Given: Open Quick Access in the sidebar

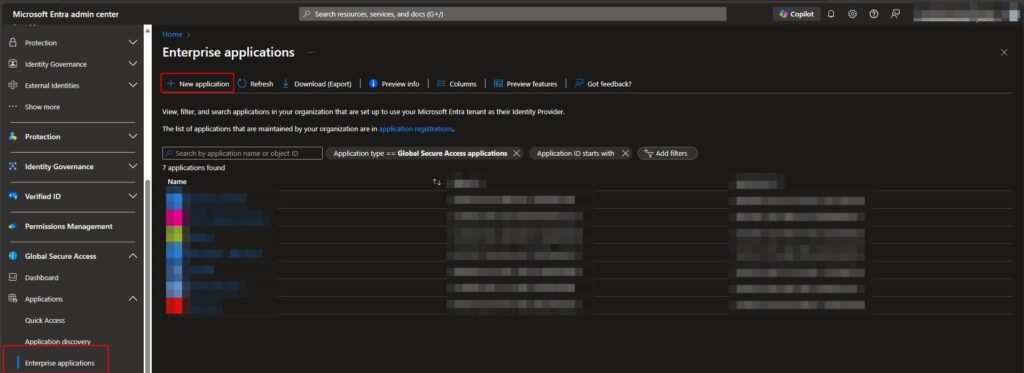Looking at the screenshot, I should click(x=45, y=320).
